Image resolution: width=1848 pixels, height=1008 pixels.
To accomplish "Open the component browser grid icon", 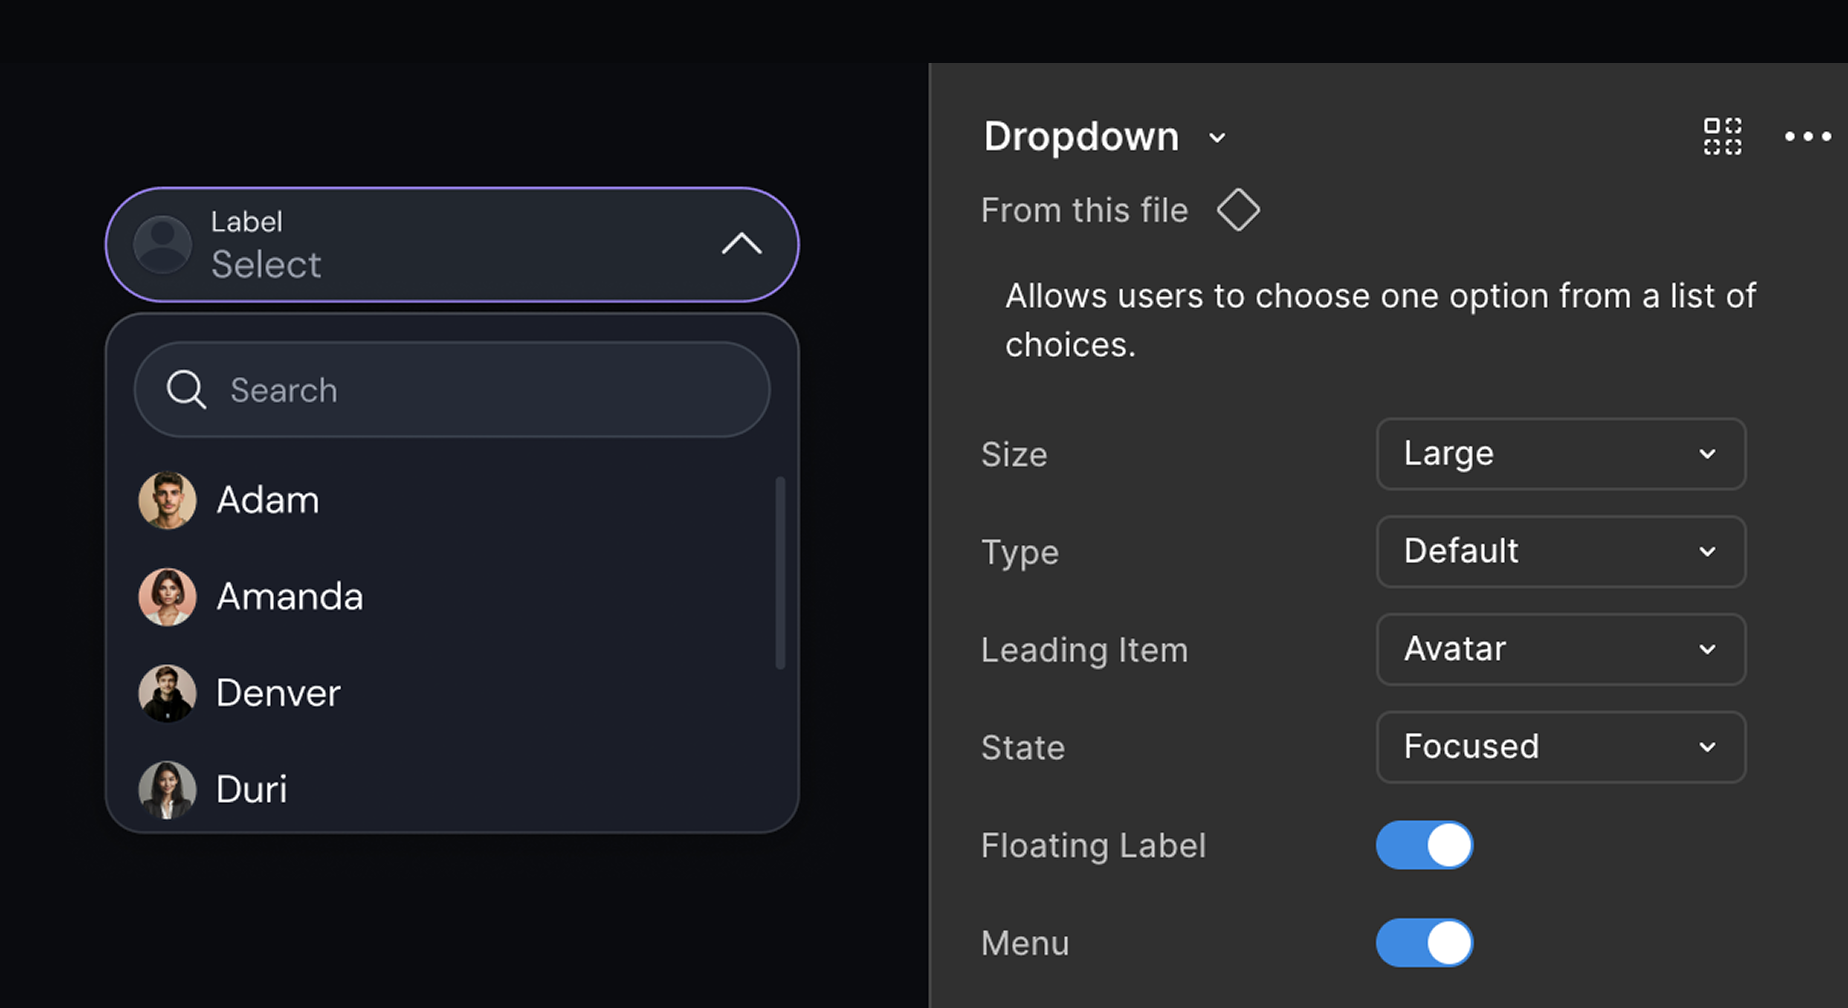I will pos(1722,137).
